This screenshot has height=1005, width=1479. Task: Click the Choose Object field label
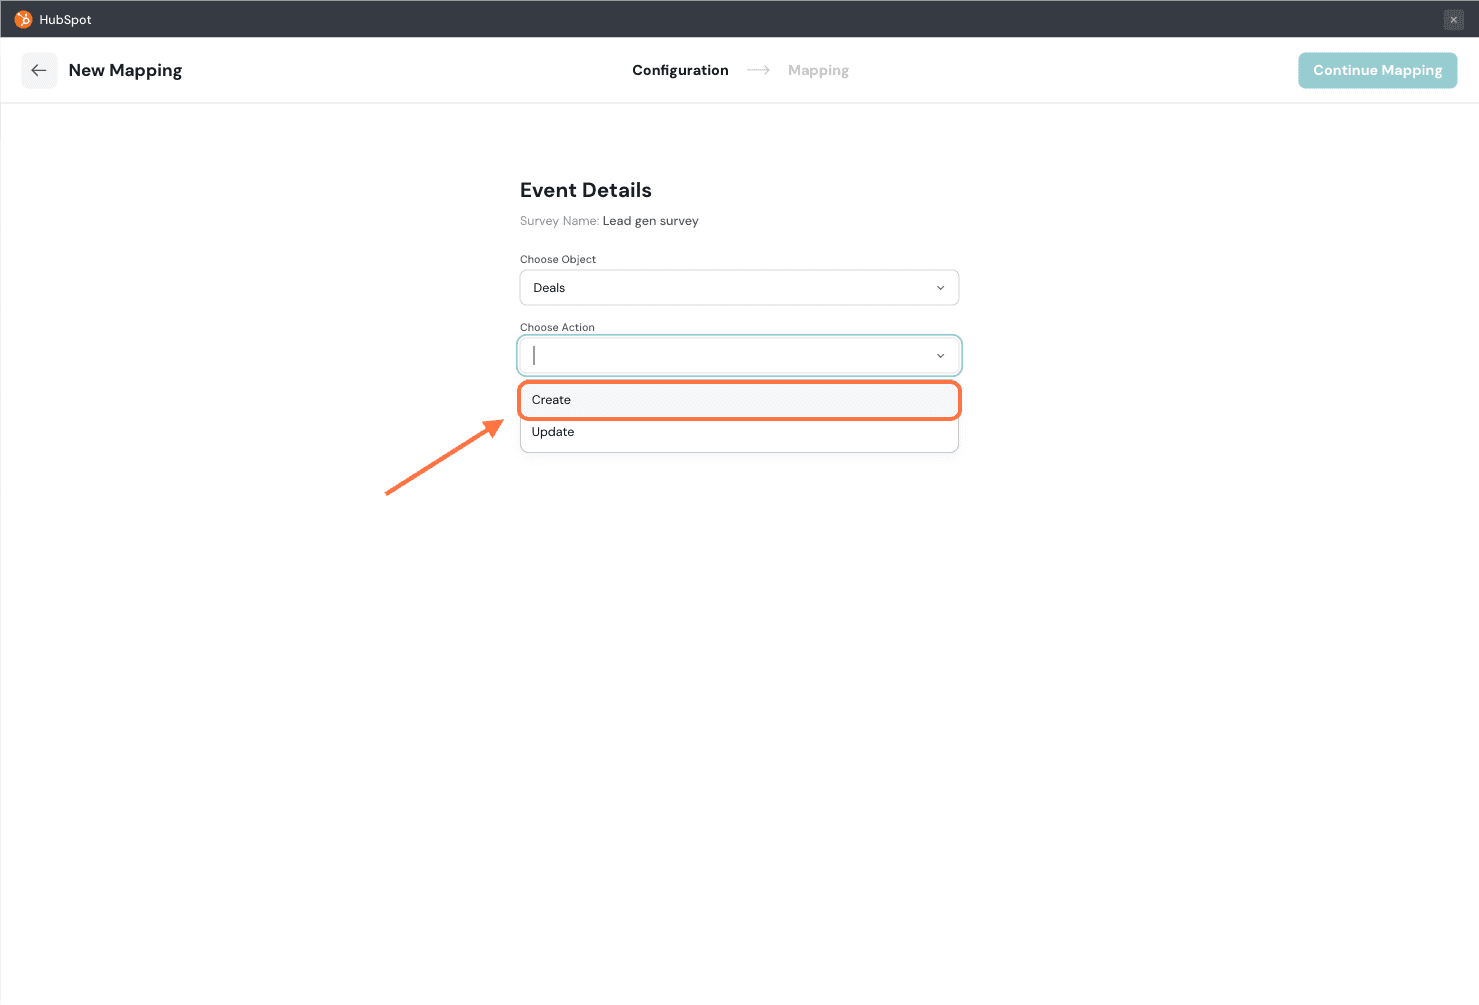pyautogui.click(x=557, y=259)
